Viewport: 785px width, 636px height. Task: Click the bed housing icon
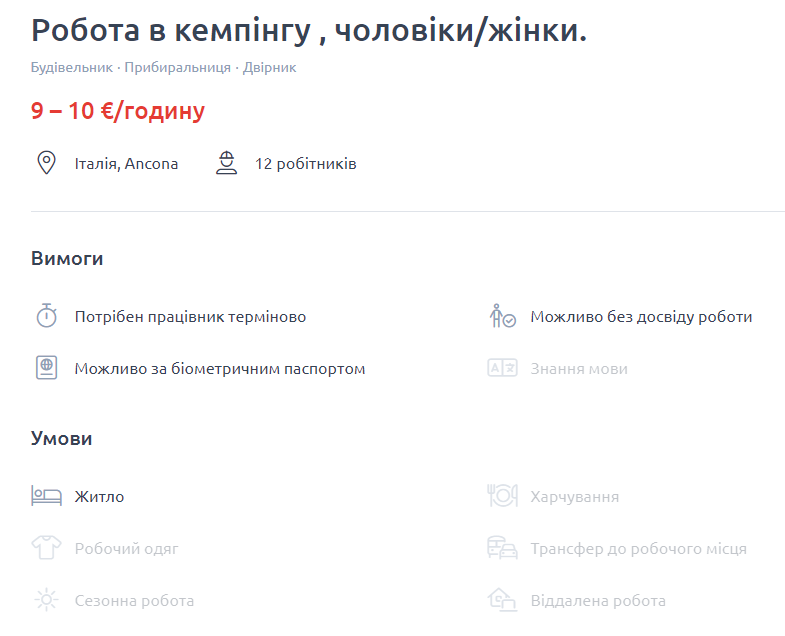pos(46,495)
